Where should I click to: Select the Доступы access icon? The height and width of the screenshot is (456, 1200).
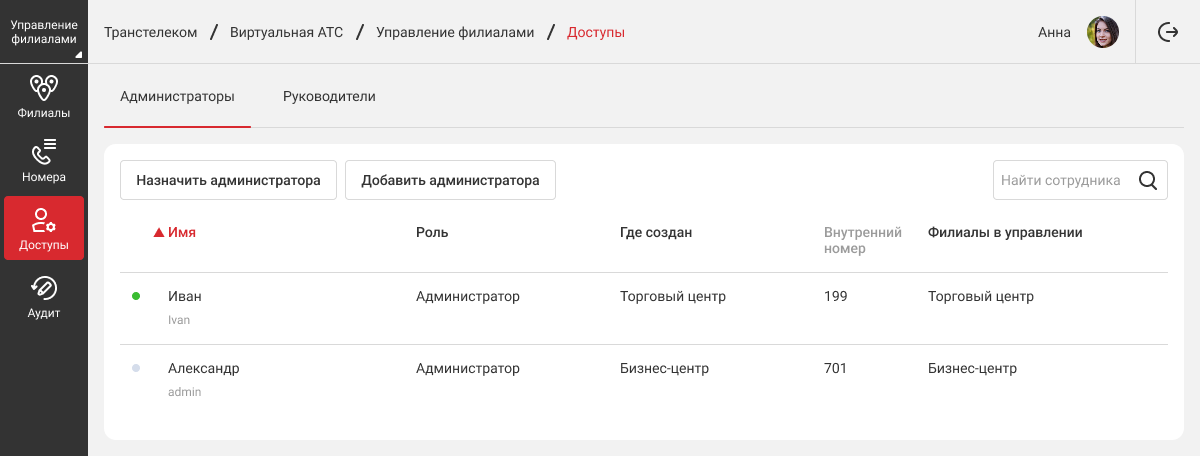click(x=44, y=220)
